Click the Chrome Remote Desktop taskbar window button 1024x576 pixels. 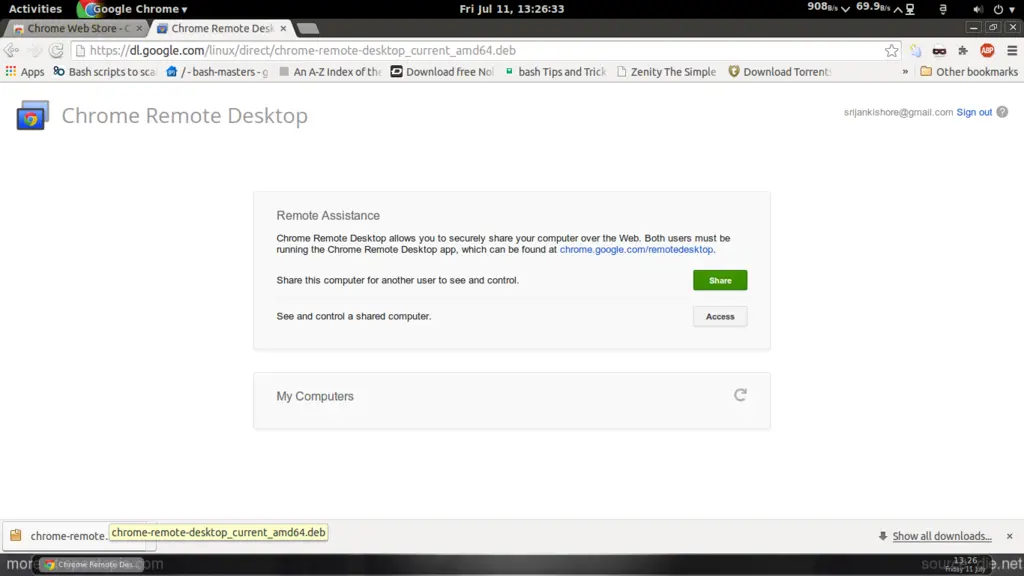click(x=91, y=564)
